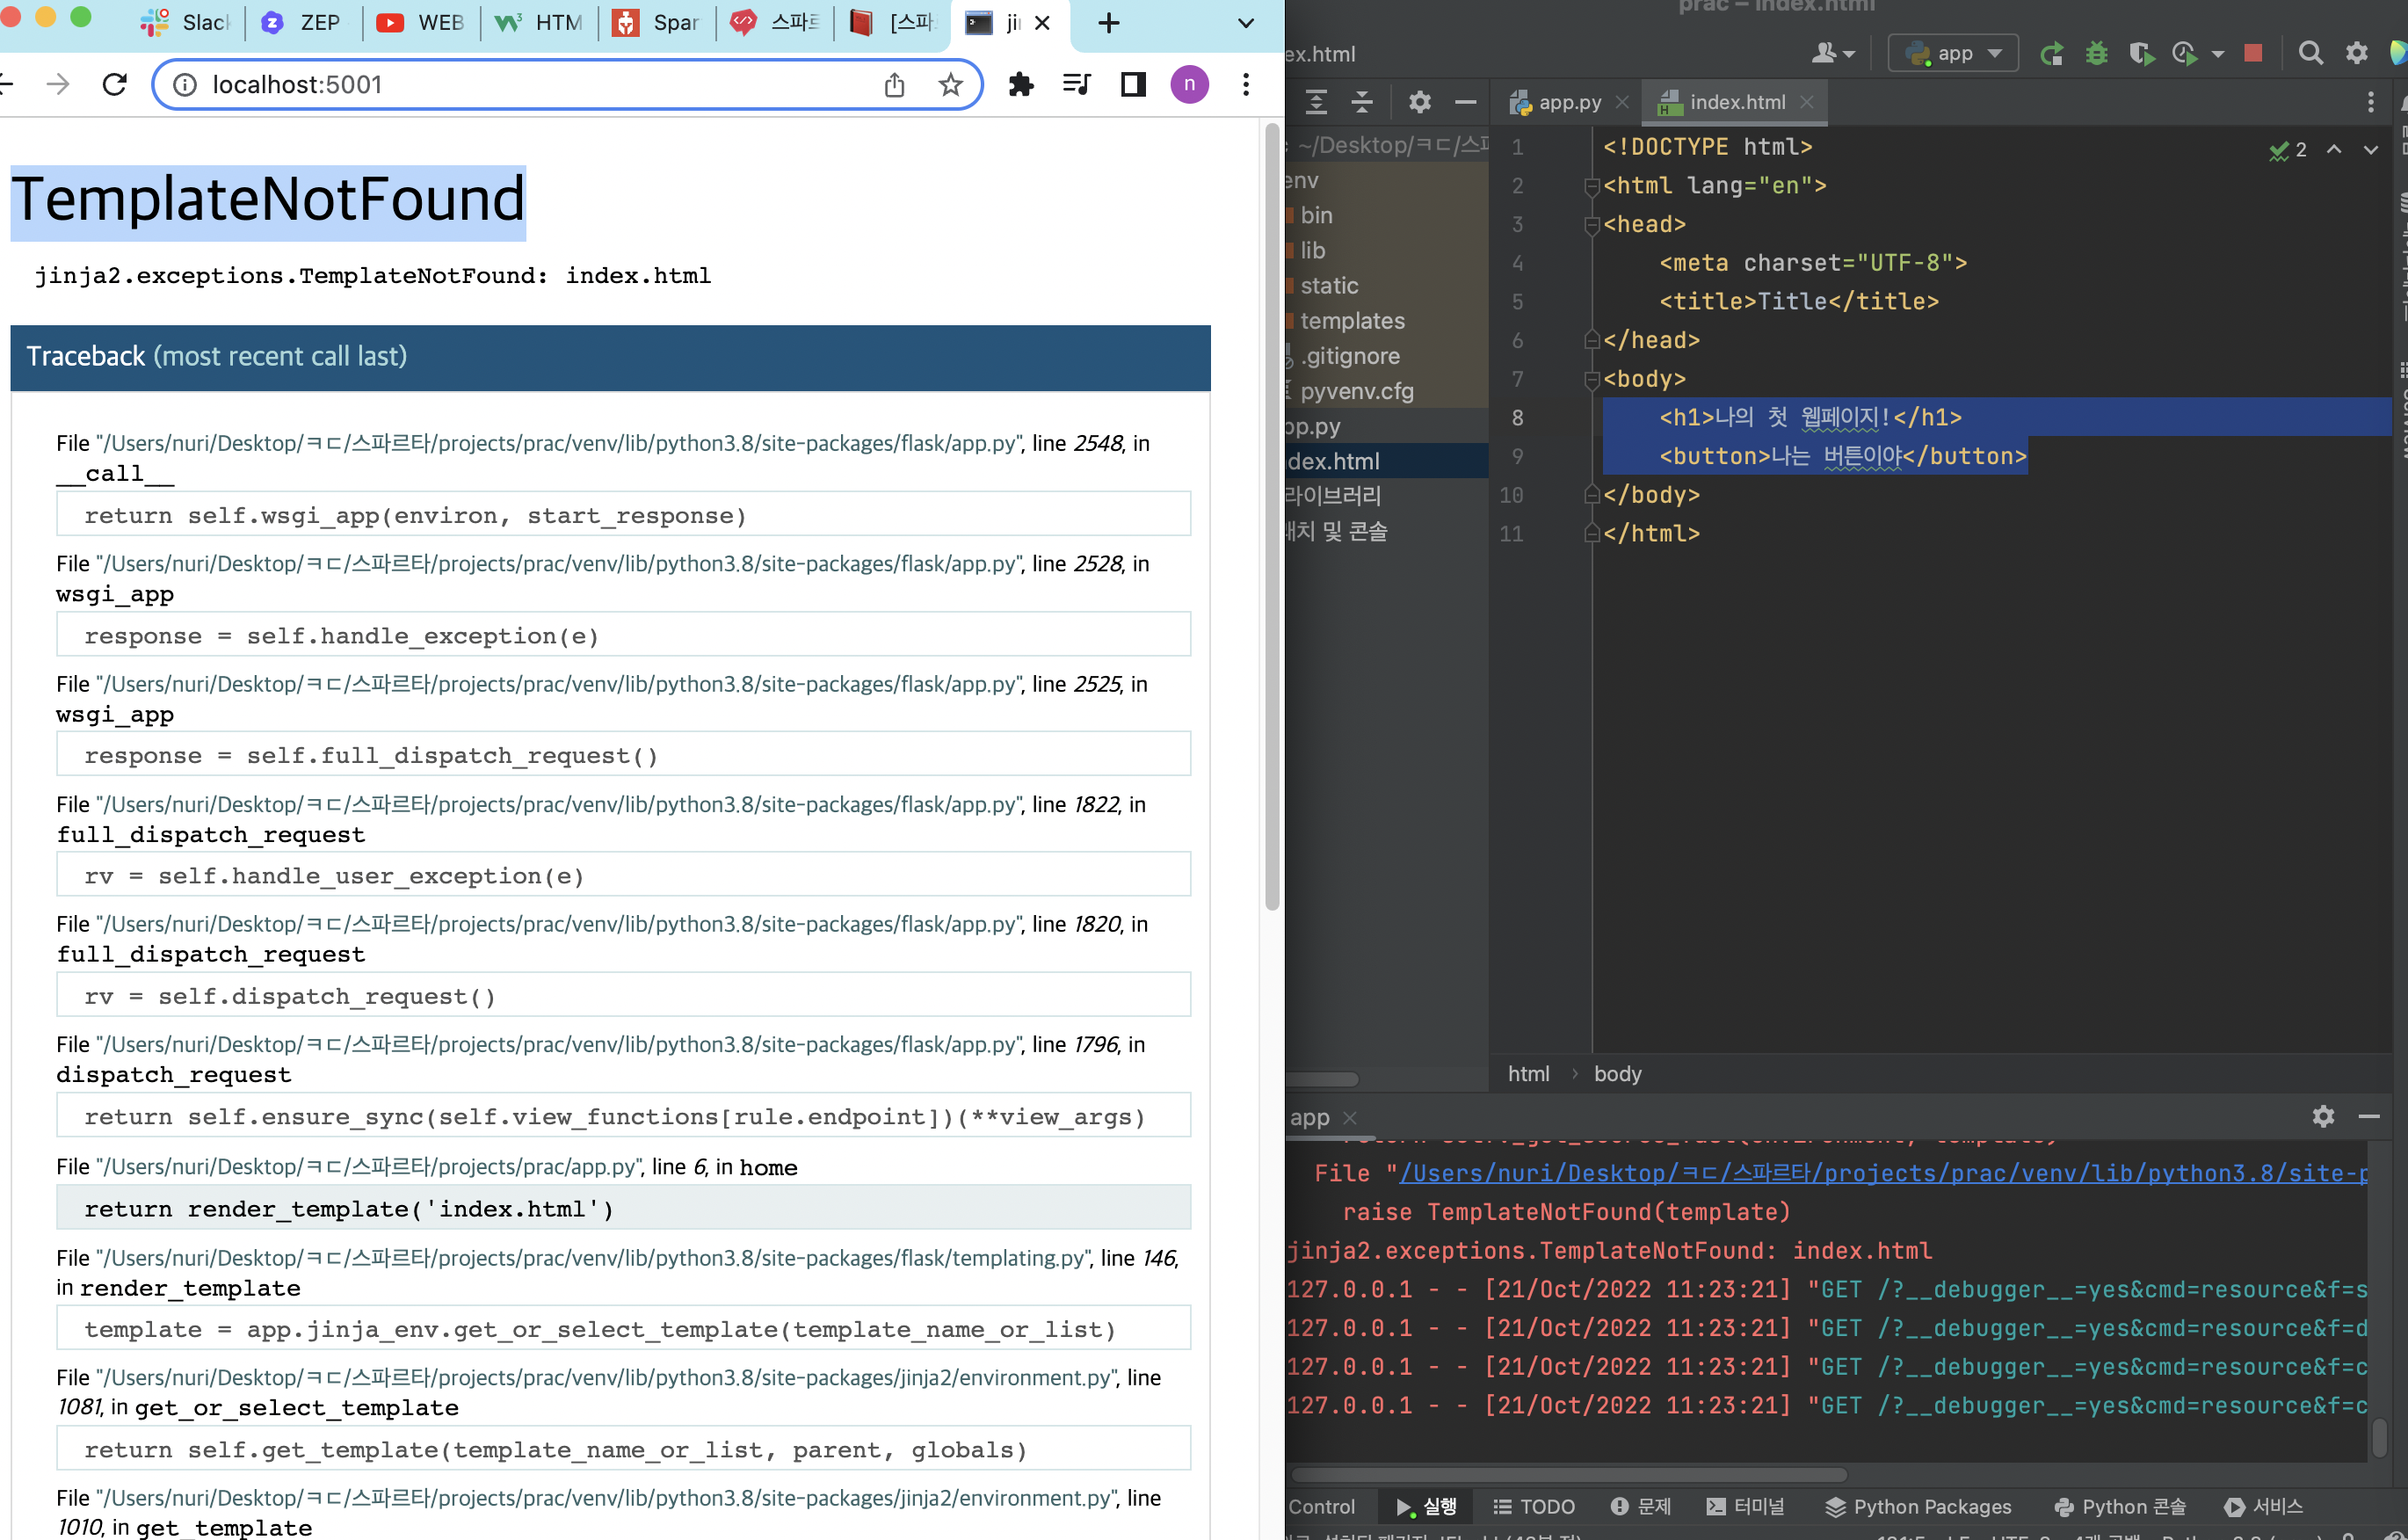The image size is (2408, 1540).
Task: Open editor inspections widget showing 2
Action: click(x=2288, y=150)
